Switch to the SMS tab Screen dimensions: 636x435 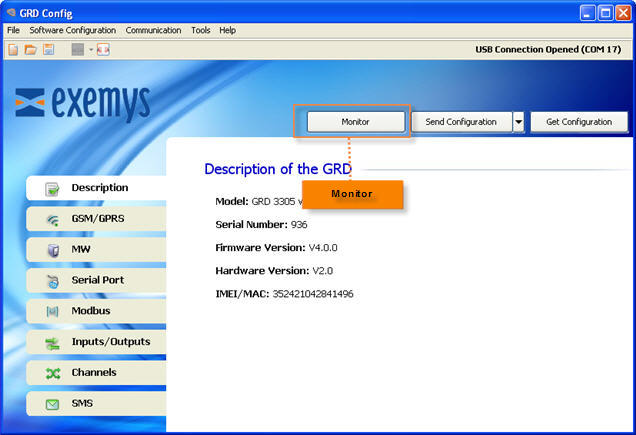point(97,404)
